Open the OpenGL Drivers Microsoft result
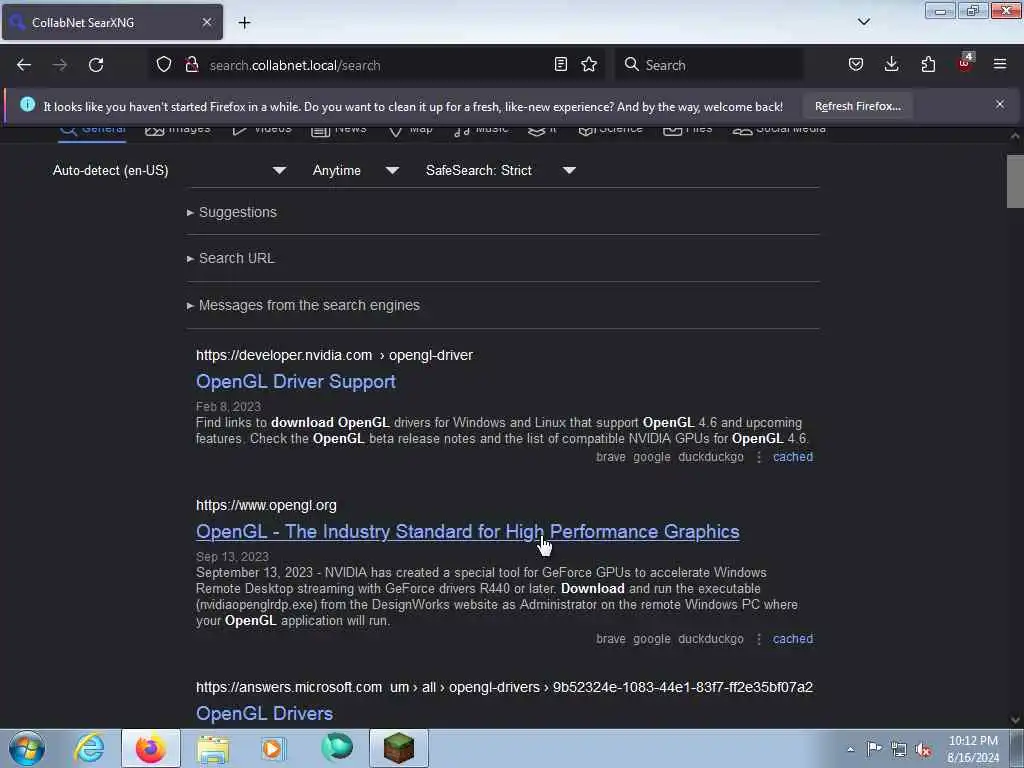This screenshot has width=1024, height=768. click(x=264, y=713)
